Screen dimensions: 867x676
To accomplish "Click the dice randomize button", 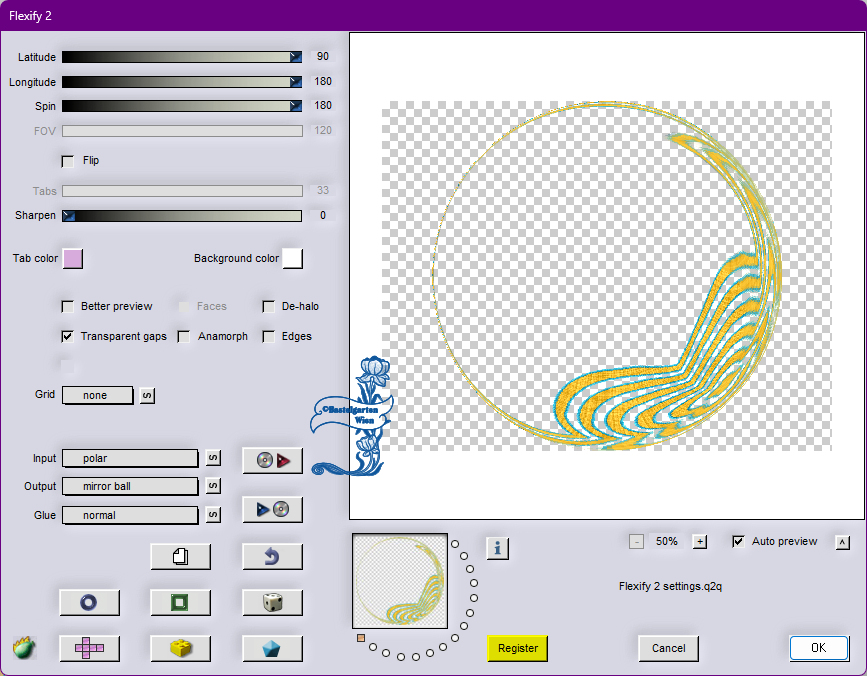I will (x=272, y=602).
